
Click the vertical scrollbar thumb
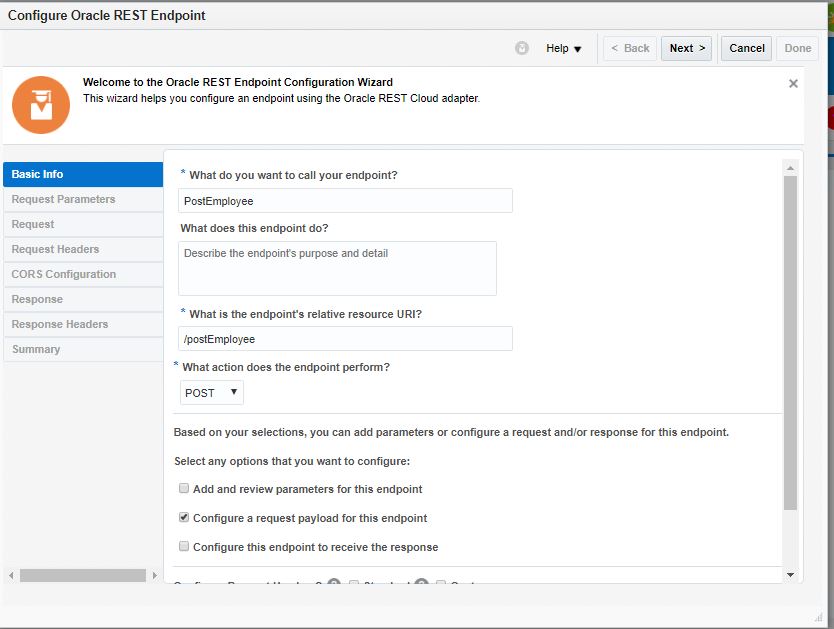(x=790, y=340)
